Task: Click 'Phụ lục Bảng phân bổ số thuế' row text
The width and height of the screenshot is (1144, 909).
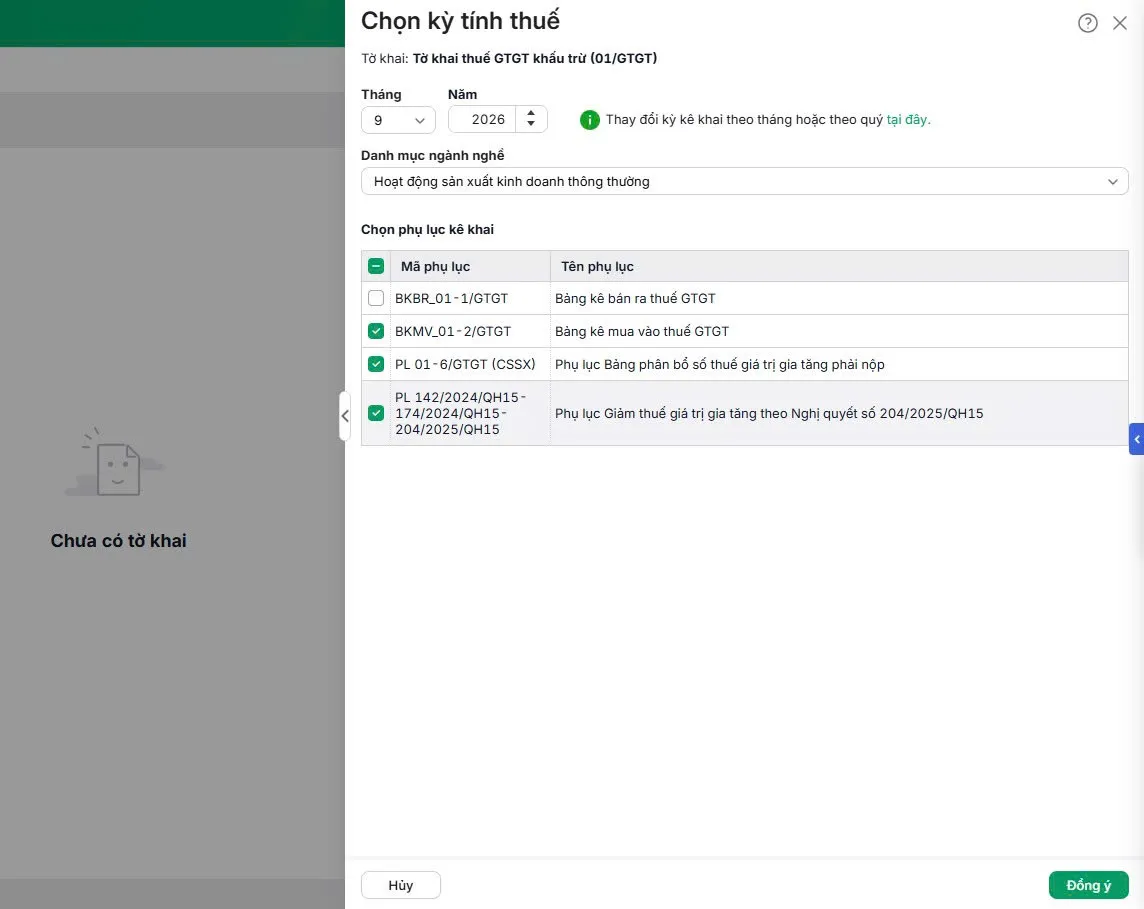Action: tap(719, 364)
